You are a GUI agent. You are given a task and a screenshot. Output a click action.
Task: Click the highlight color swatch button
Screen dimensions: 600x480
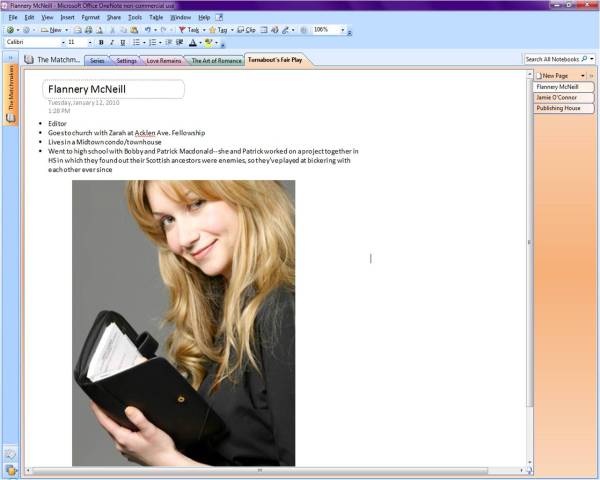208,43
